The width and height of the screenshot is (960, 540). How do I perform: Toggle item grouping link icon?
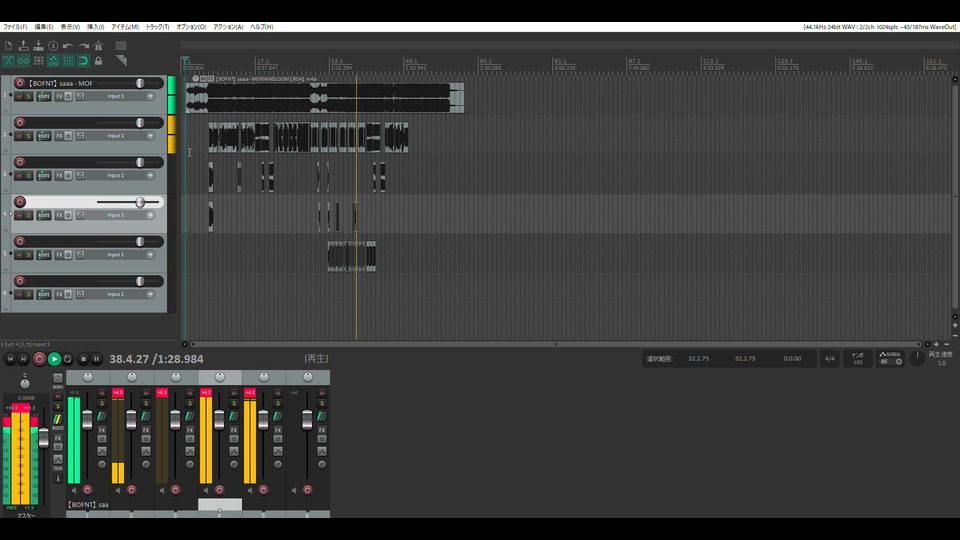(x=23, y=61)
